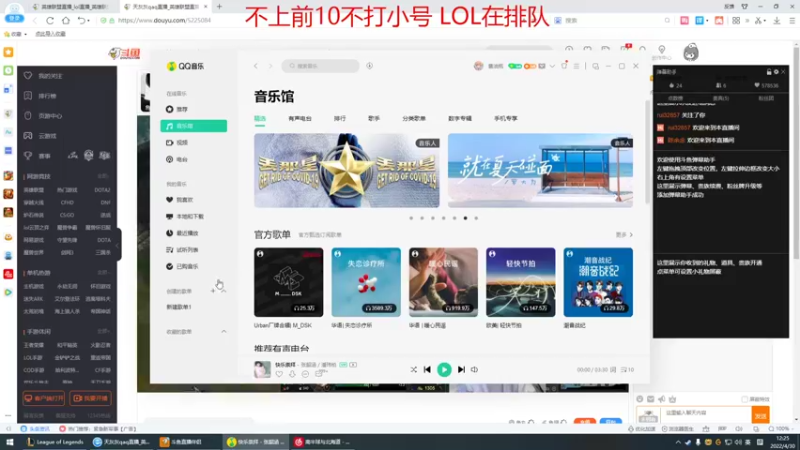
Task: Go forward in QQ Music navigation
Action: (x=270, y=66)
